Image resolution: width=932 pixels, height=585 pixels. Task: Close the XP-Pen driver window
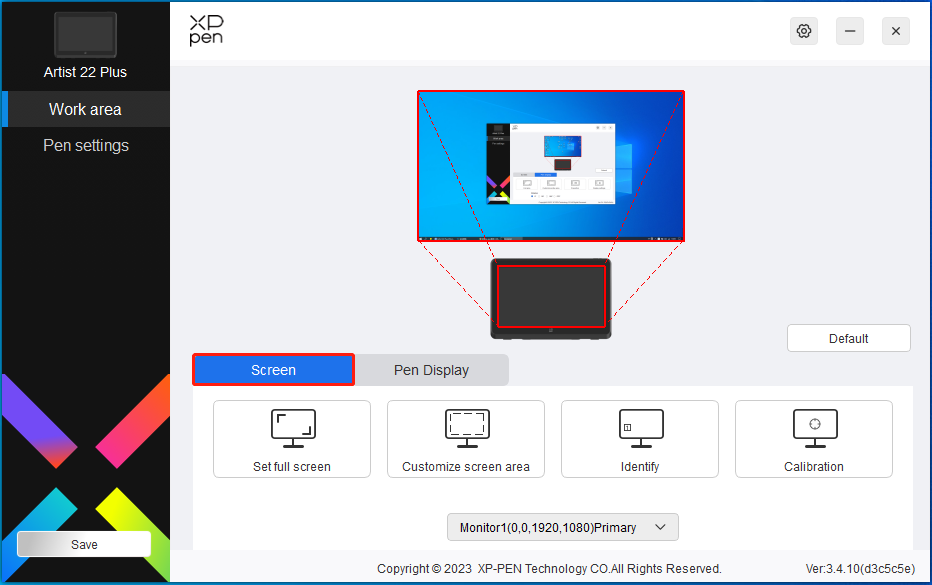click(x=896, y=31)
